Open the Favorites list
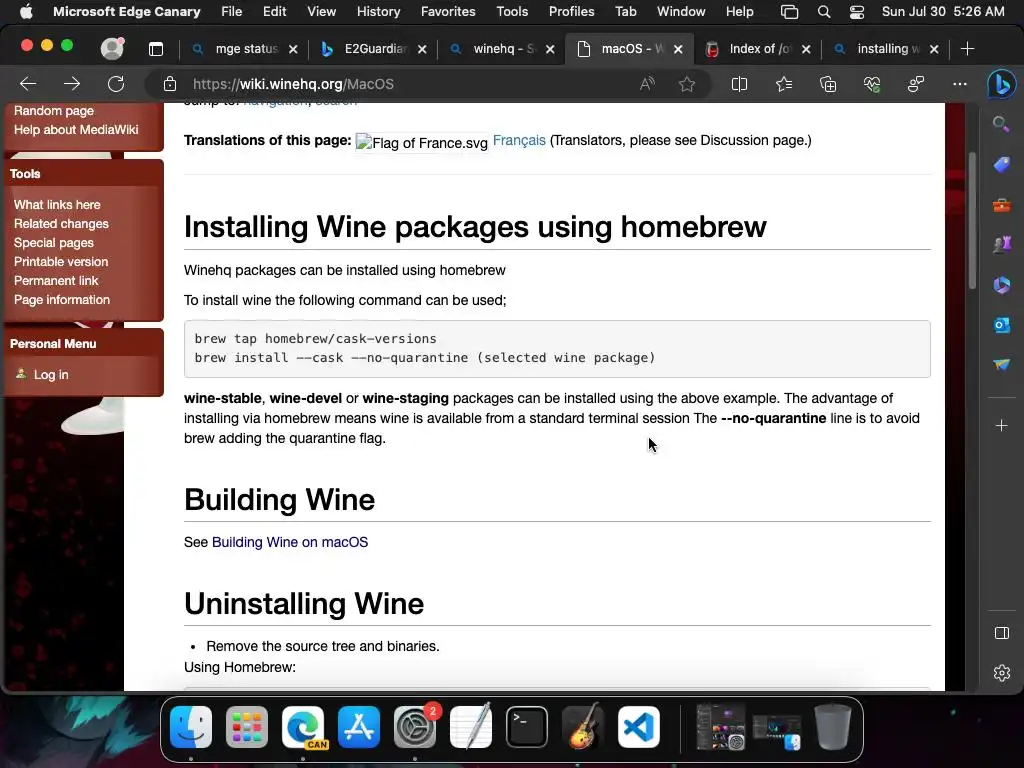The height and width of the screenshot is (768, 1024). coord(784,84)
